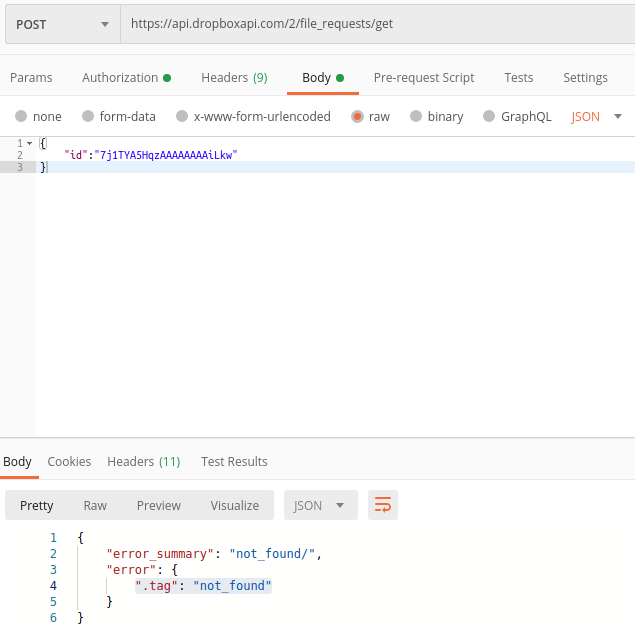Open request Headers (9) tab
635x629 pixels.
234,77
